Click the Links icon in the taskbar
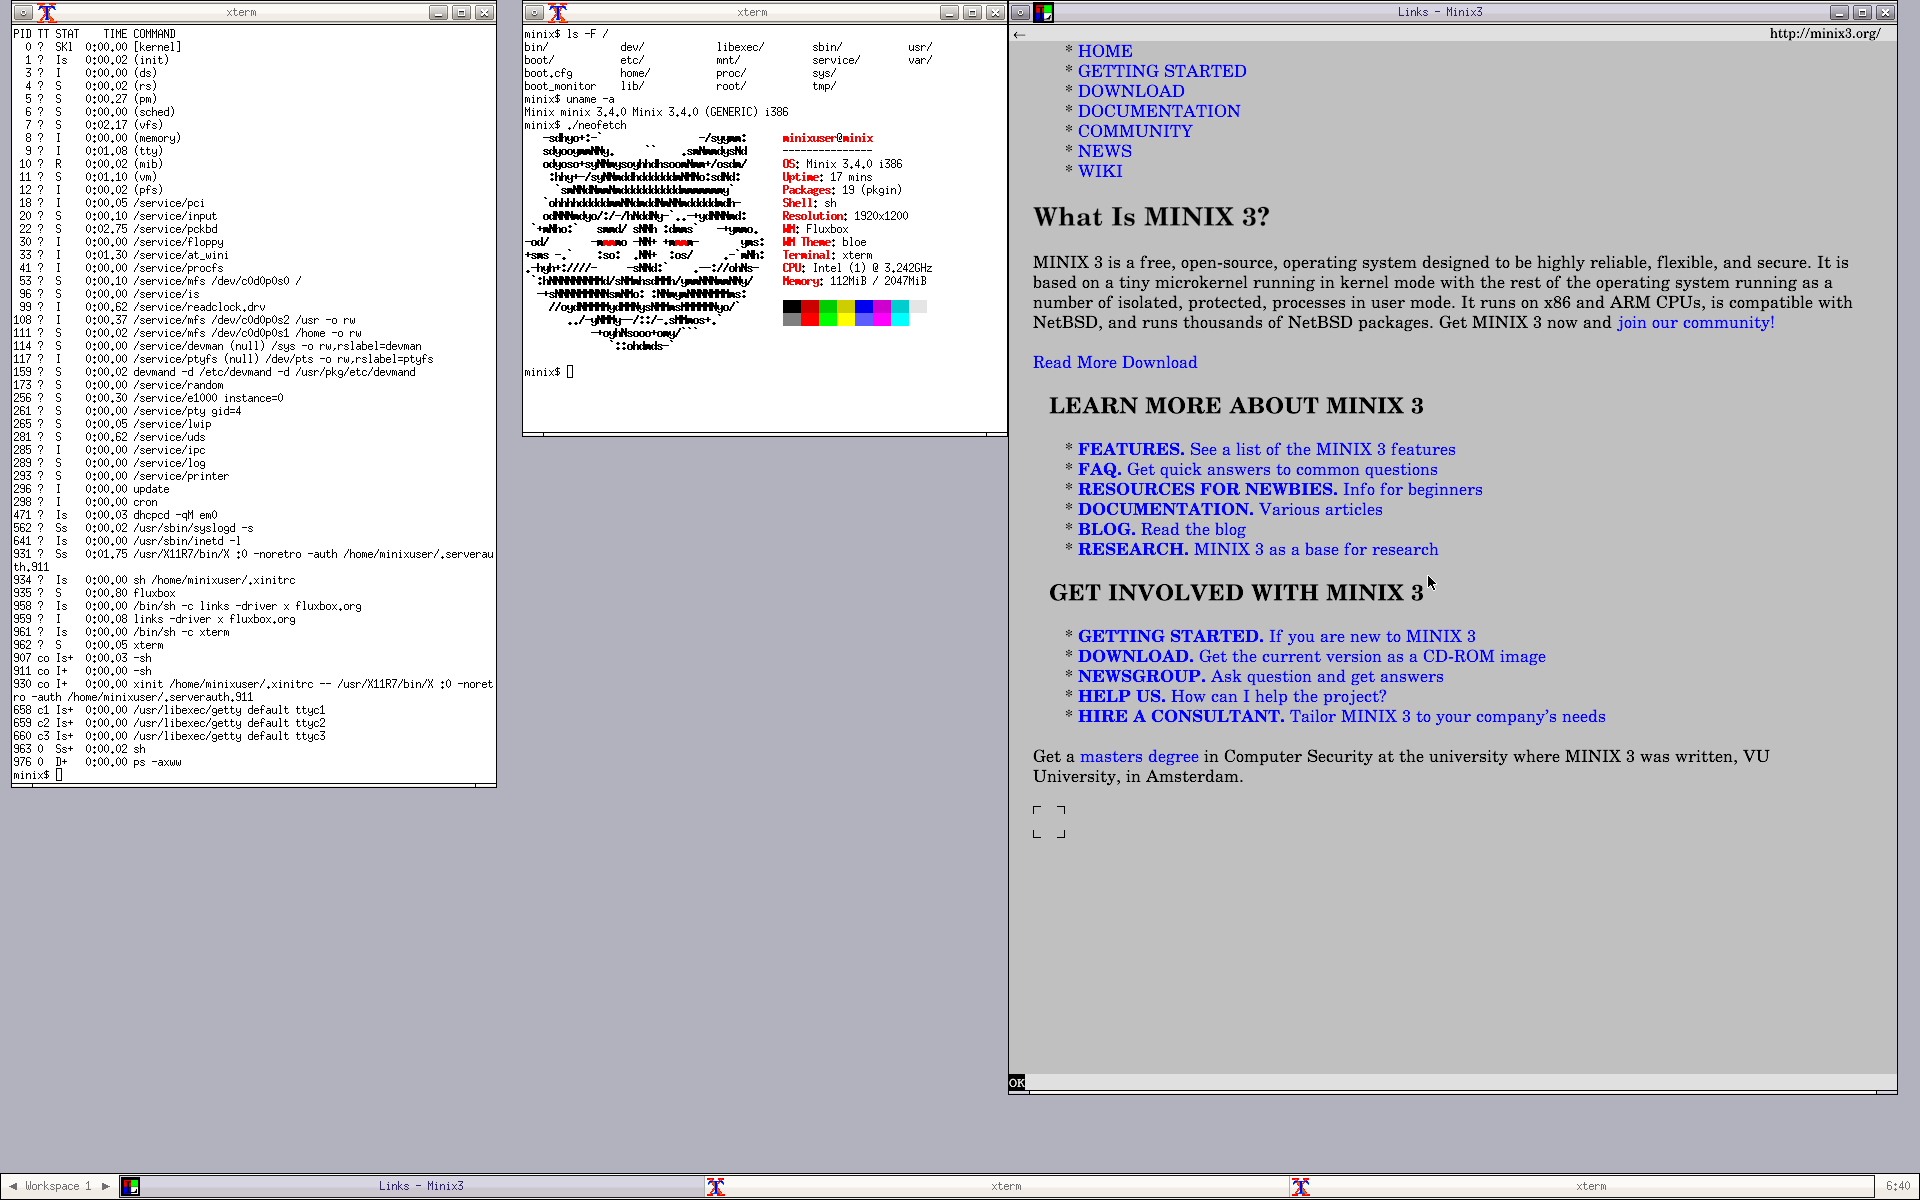The image size is (1920, 1200). click(x=130, y=1186)
